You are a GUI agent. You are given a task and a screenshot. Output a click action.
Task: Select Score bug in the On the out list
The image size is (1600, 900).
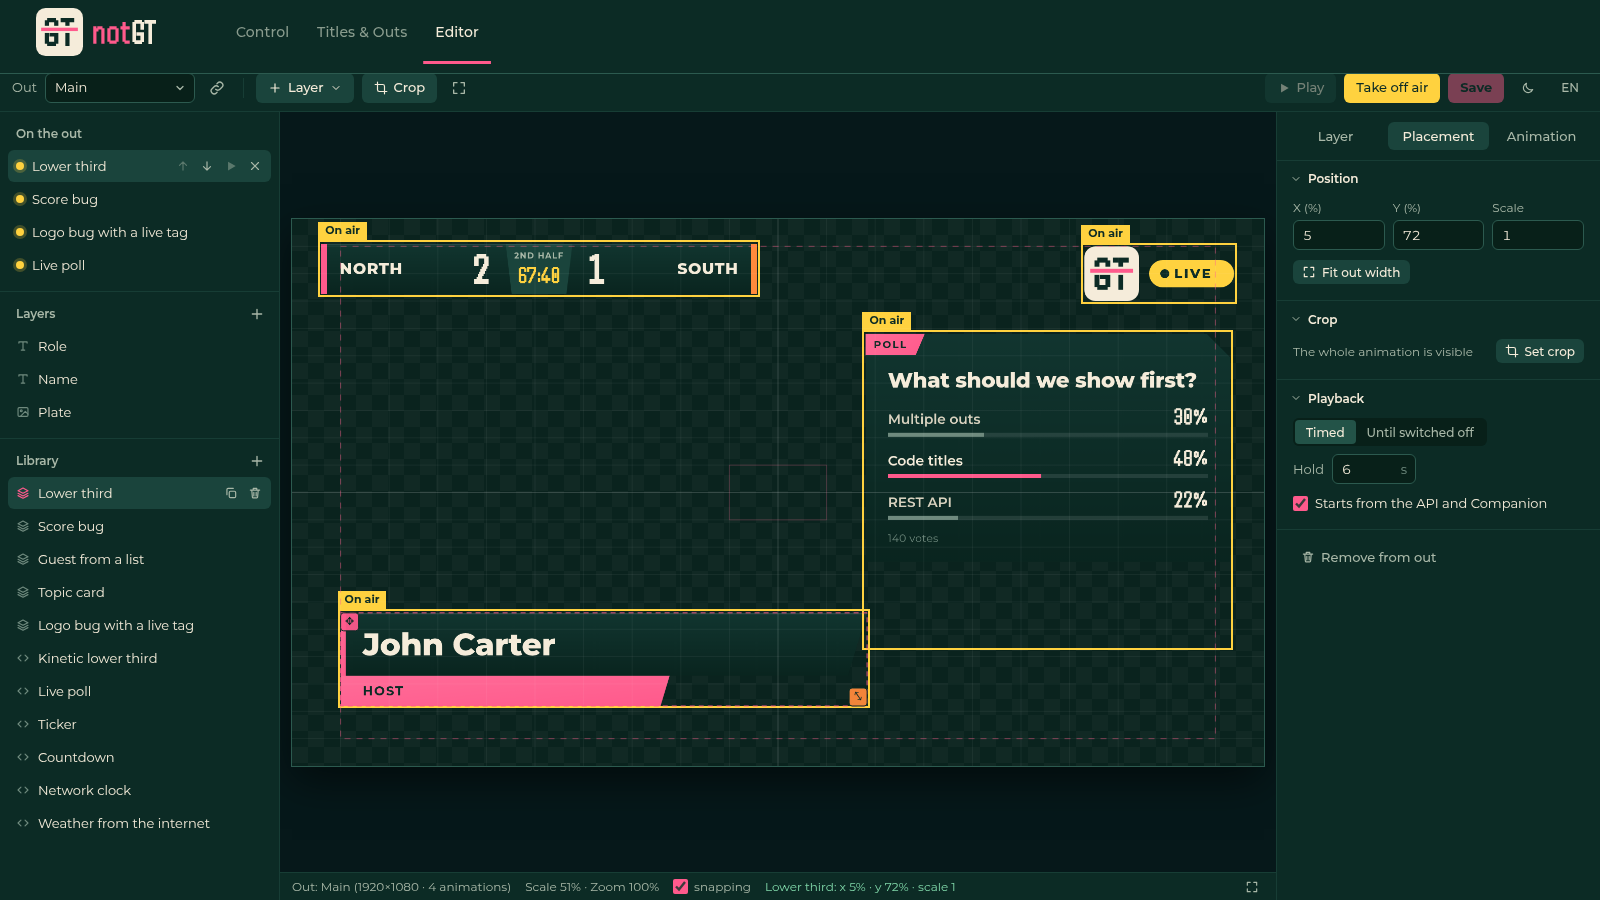coord(140,200)
